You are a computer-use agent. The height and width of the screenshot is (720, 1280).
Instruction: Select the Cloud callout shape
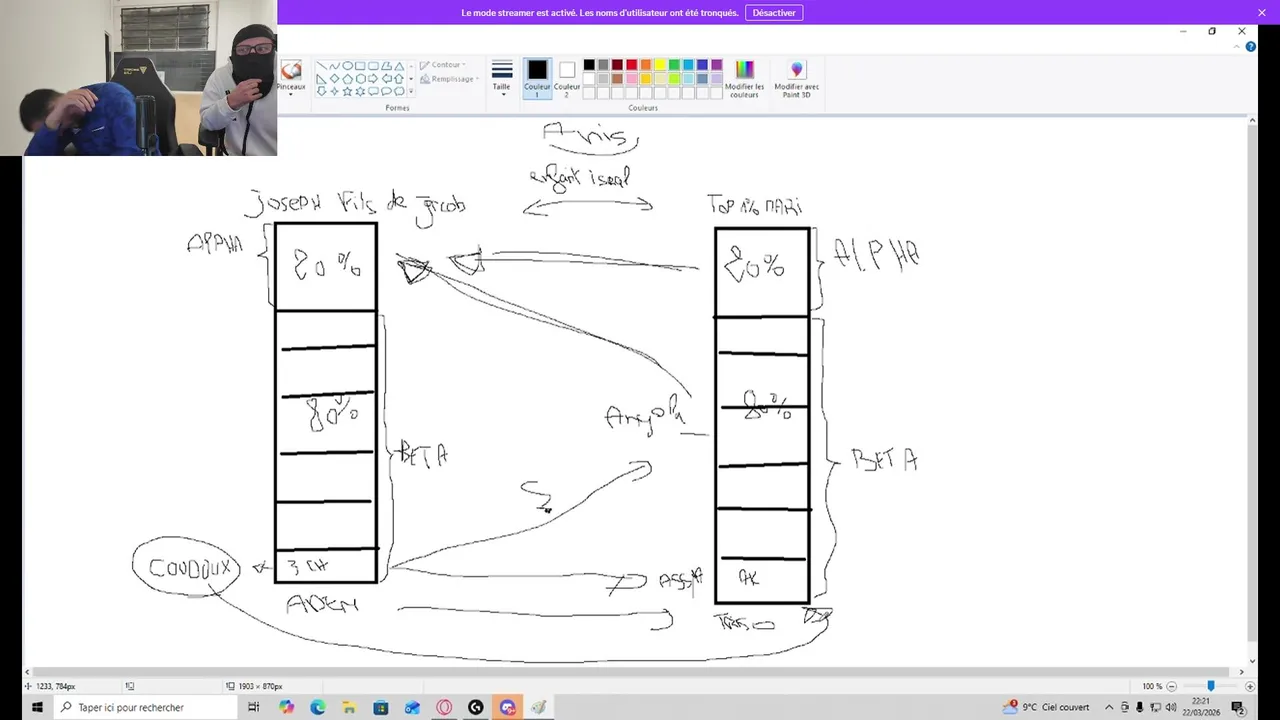399,91
